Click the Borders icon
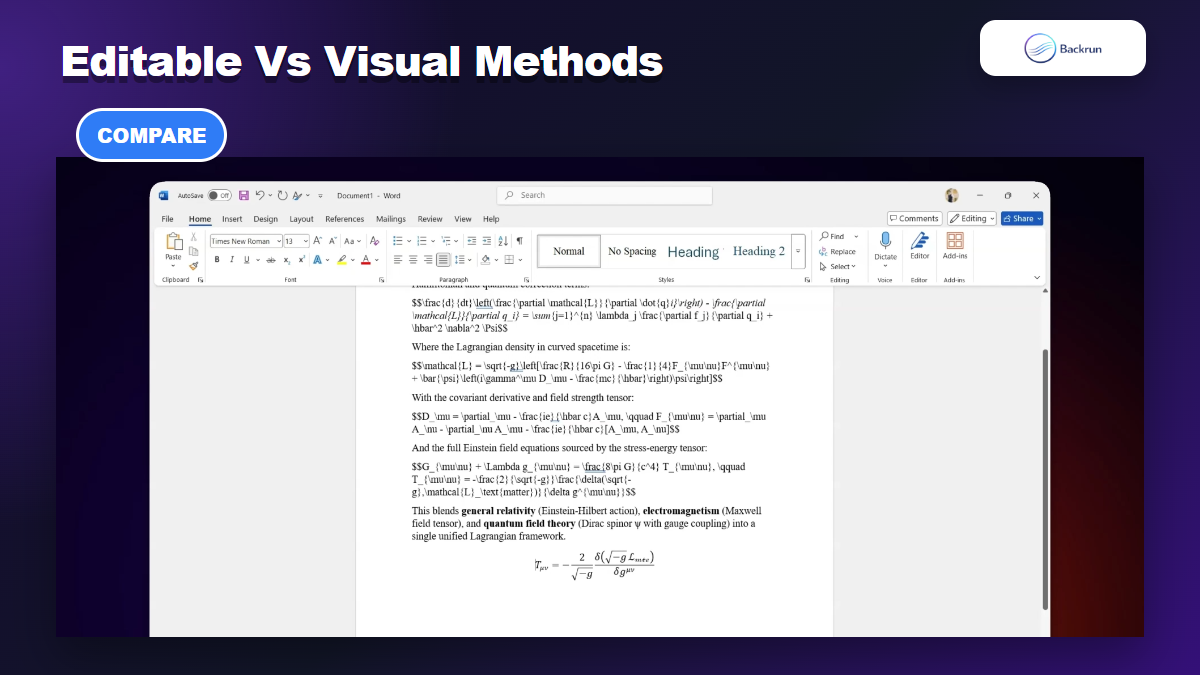This screenshot has height=675, width=1200. pyautogui.click(x=510, y=260)
